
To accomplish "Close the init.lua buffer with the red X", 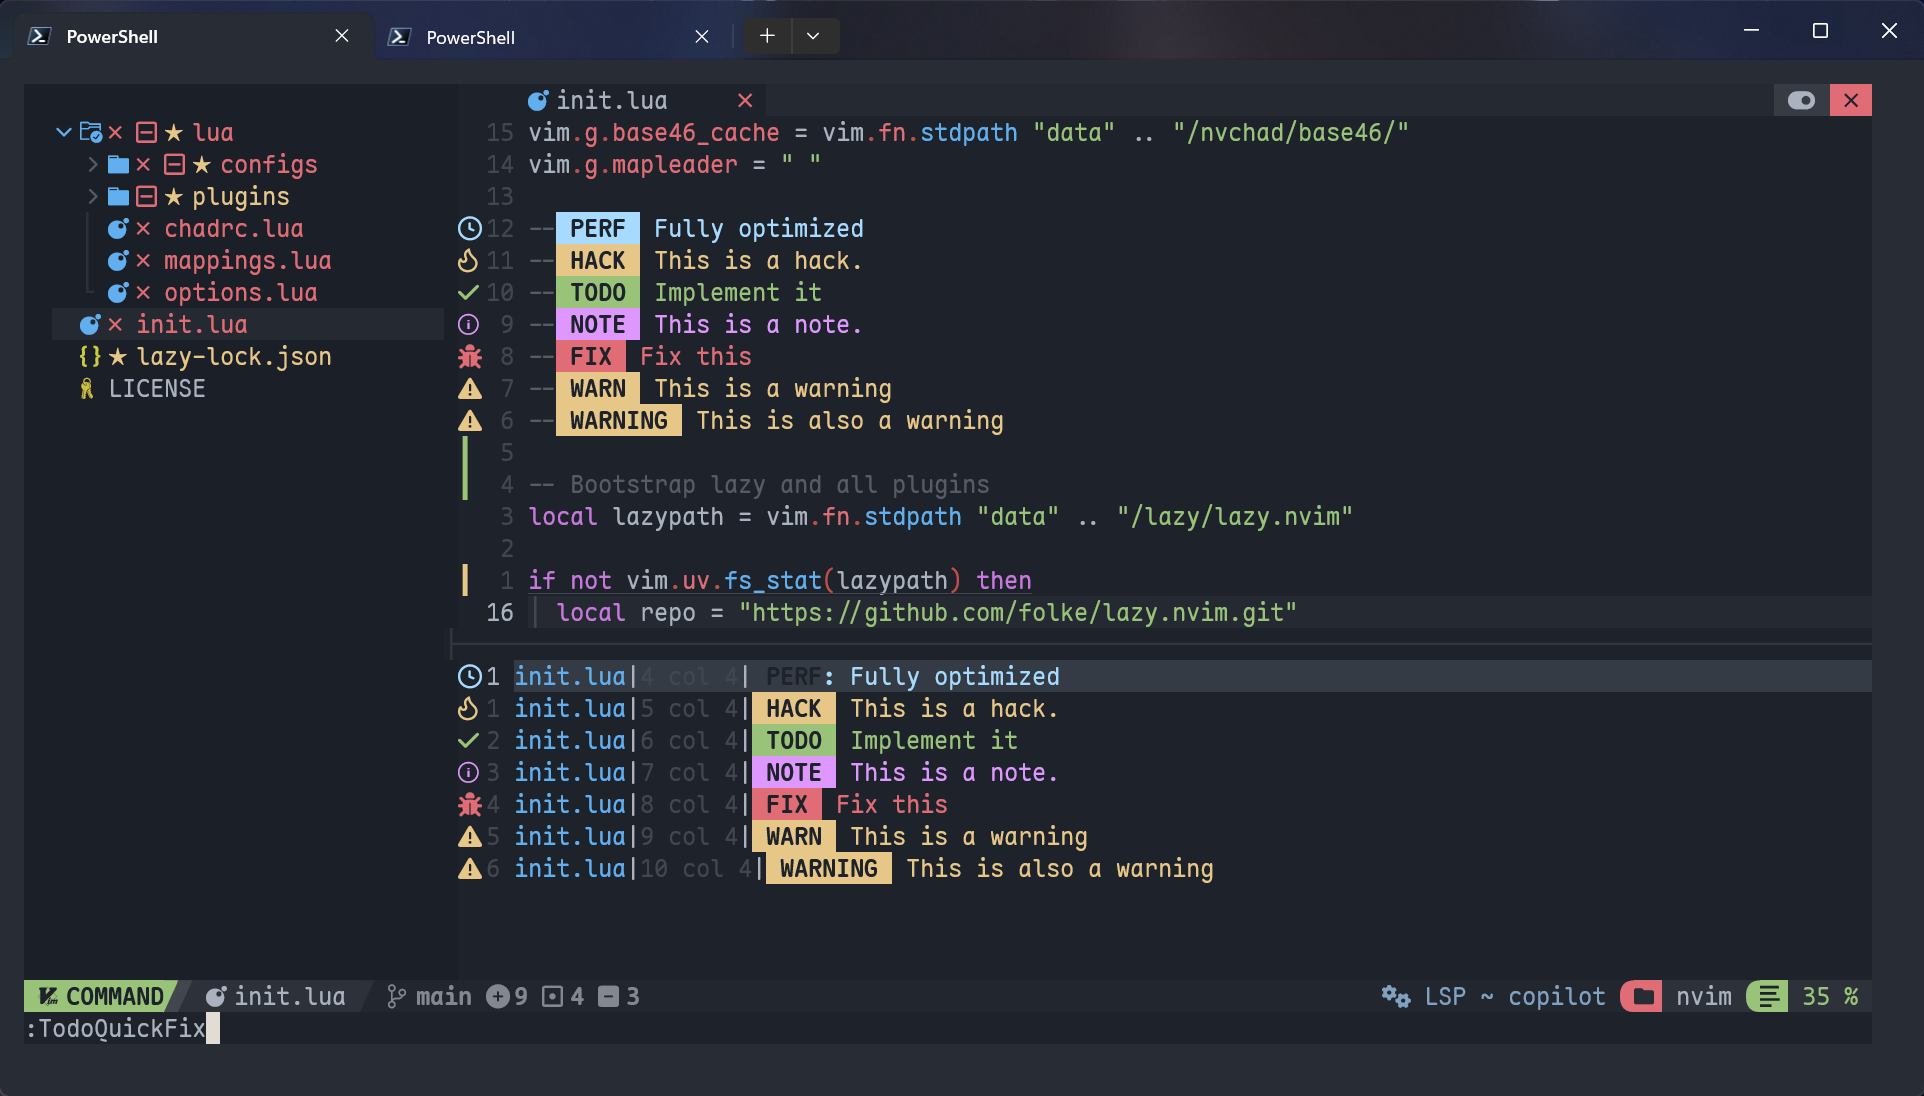I will [x=745, y=101].
